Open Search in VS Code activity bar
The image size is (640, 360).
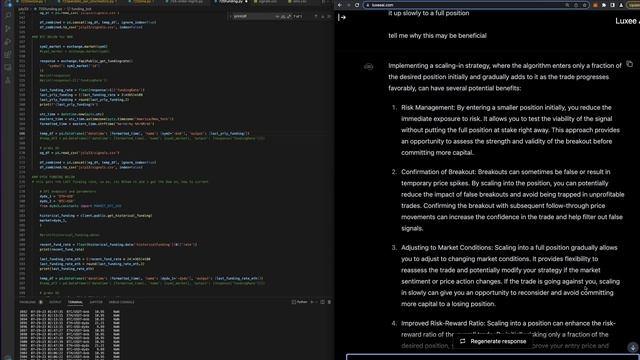pos(8,16)
